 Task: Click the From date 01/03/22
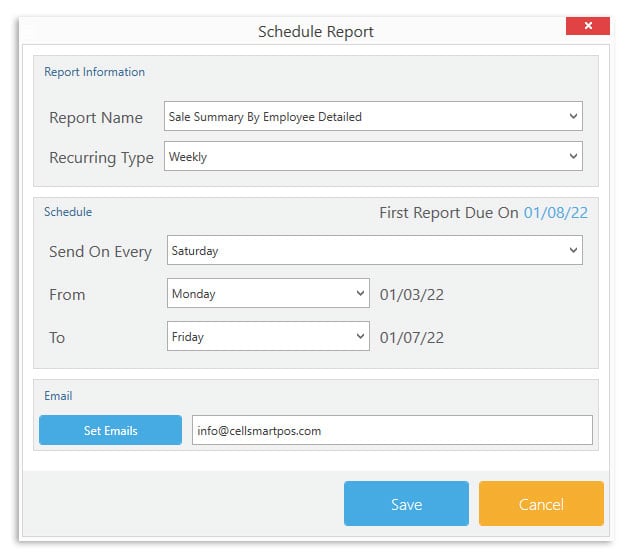point(412,295)
